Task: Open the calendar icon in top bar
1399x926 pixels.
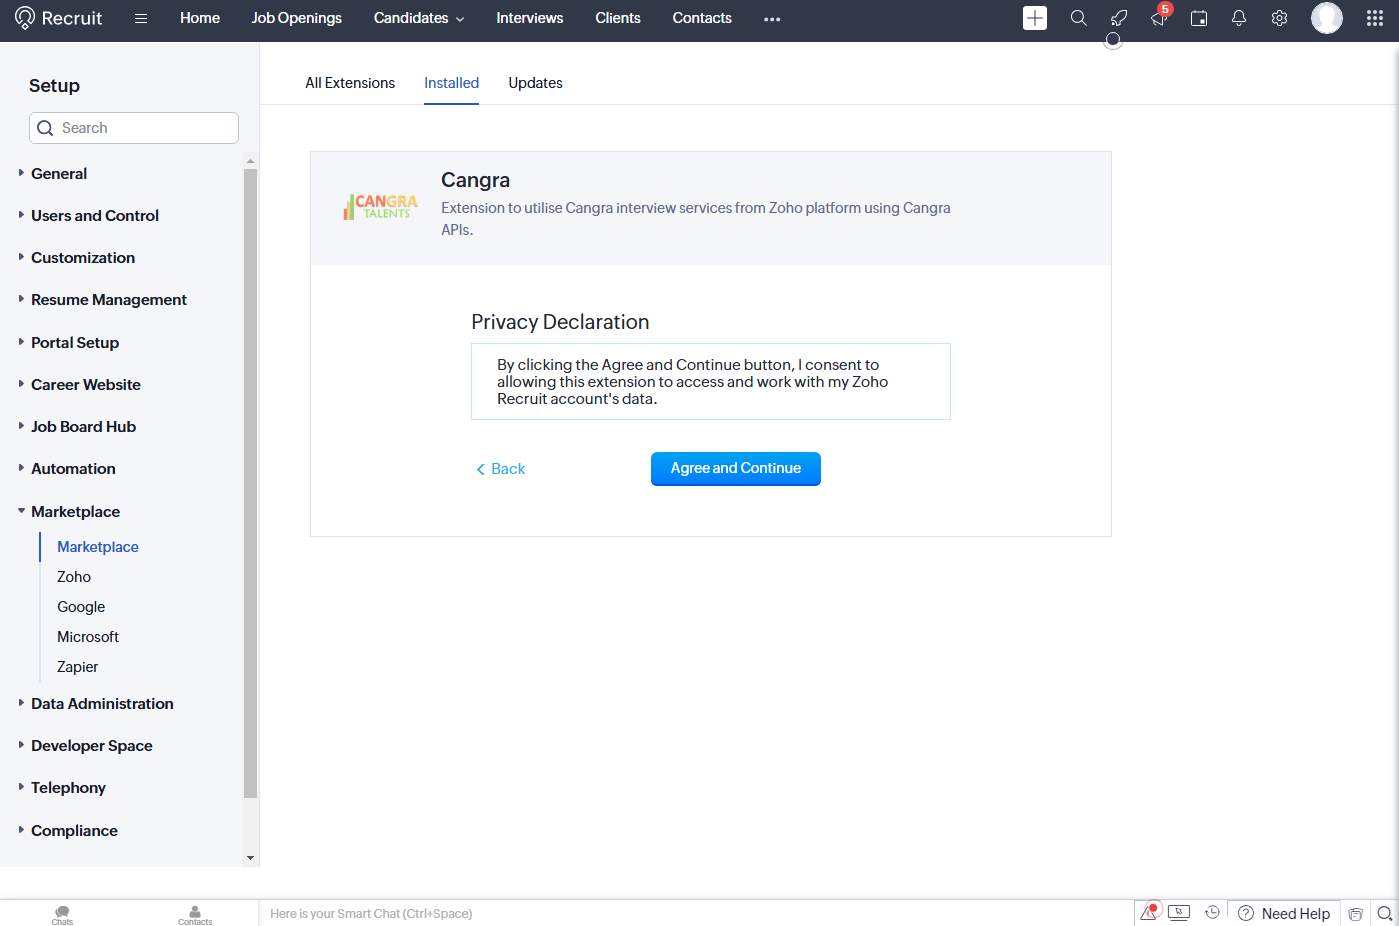Action: (1199, 18)
